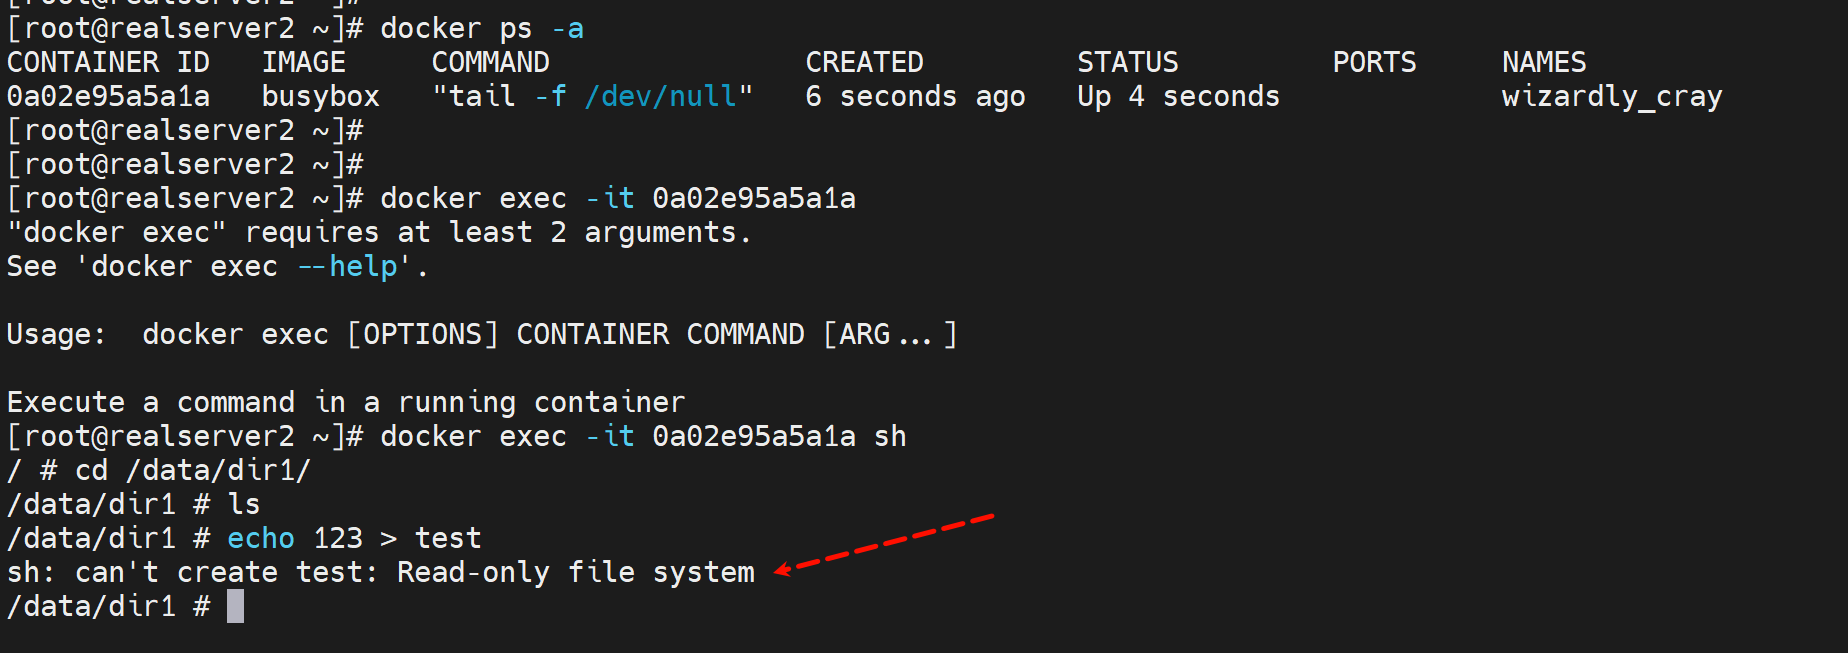1848x653 pixels.
Task: Click the STATUS column header
Action: pos(1127,62)
